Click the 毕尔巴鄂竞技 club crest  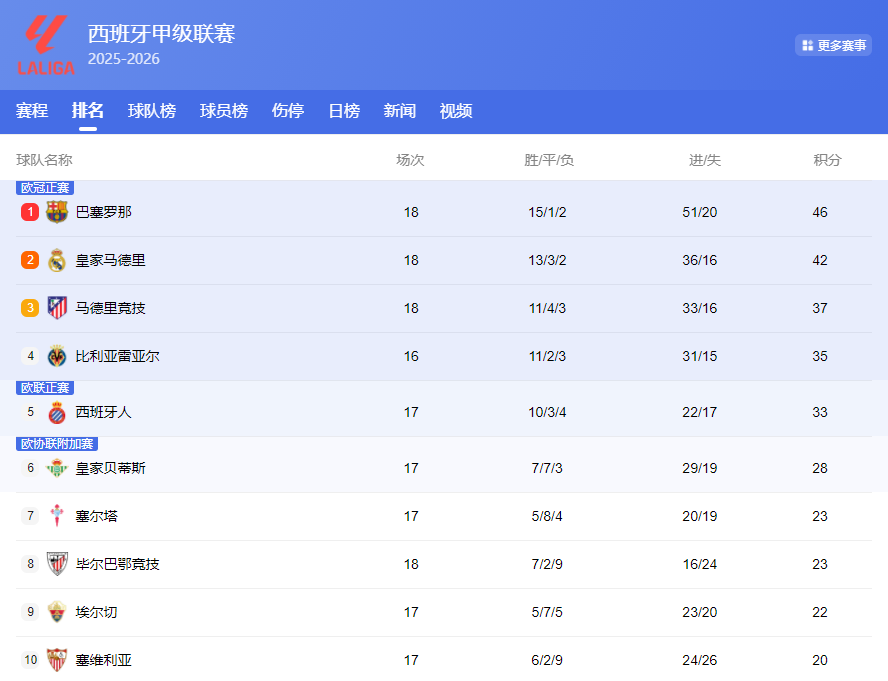57,564
